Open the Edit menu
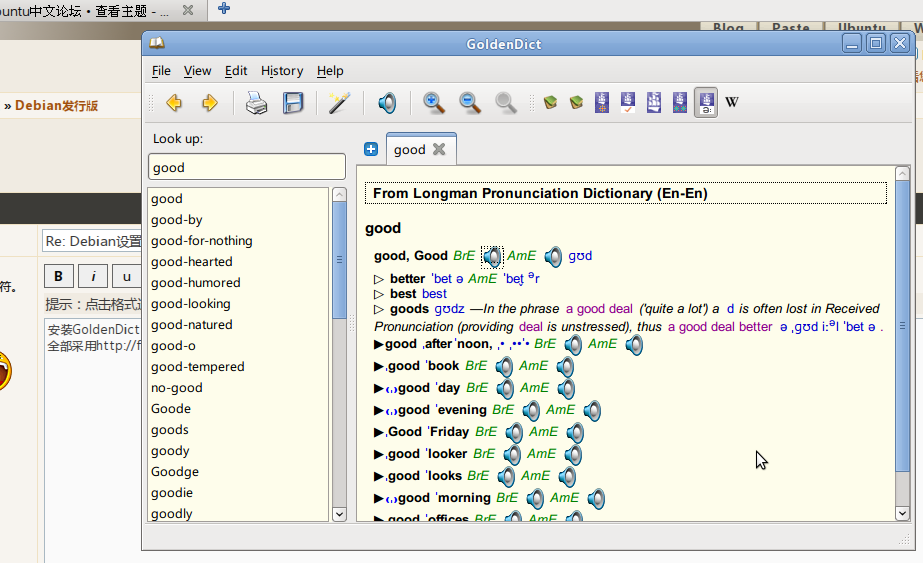 pyautogui.click(x=236, y=71)
